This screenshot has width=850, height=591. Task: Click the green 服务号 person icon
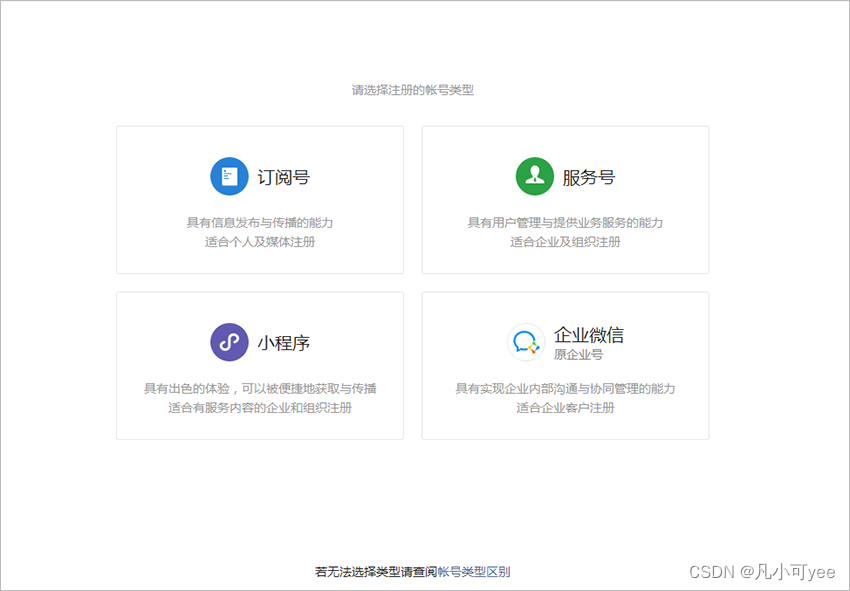(535, 176)
